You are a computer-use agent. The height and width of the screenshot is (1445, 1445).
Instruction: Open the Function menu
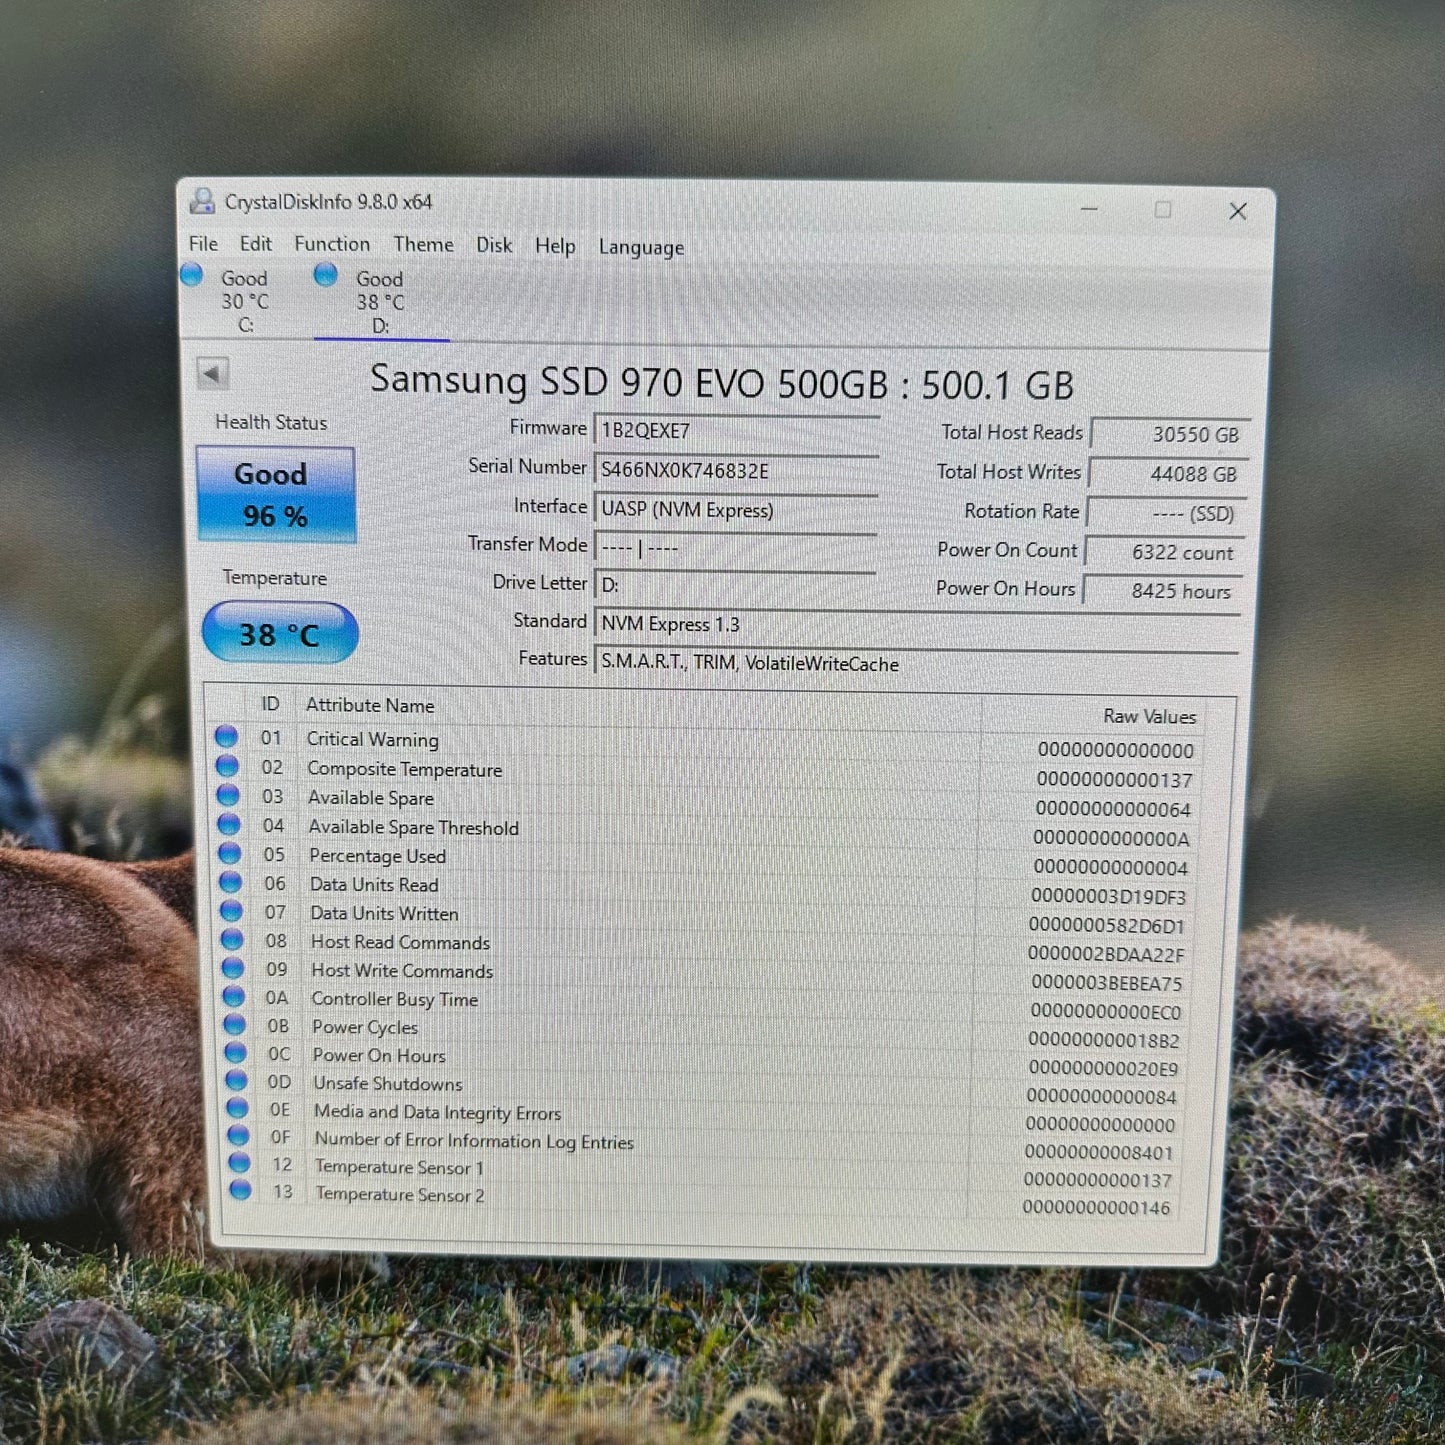(332, 244)
